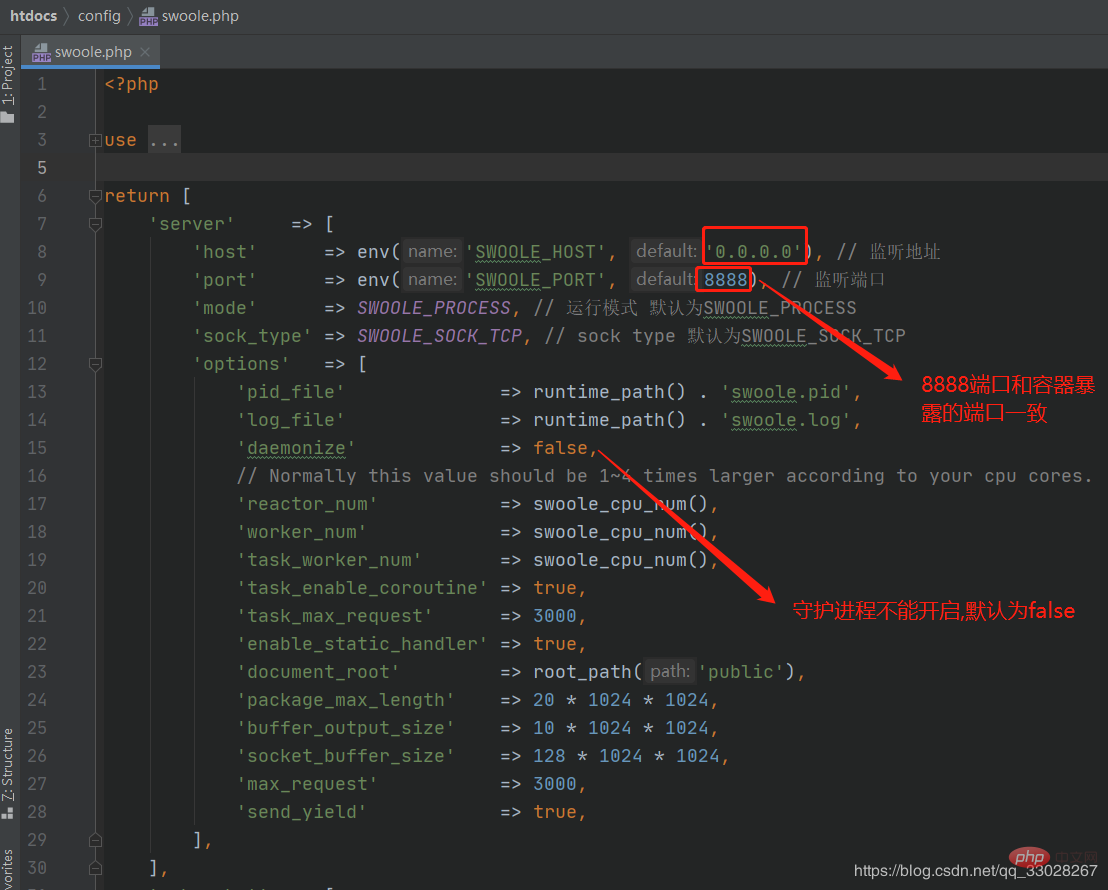Place cursor on the 8888 port value
This screenshot has height=890, width=1108.
(x=725, y=280)
